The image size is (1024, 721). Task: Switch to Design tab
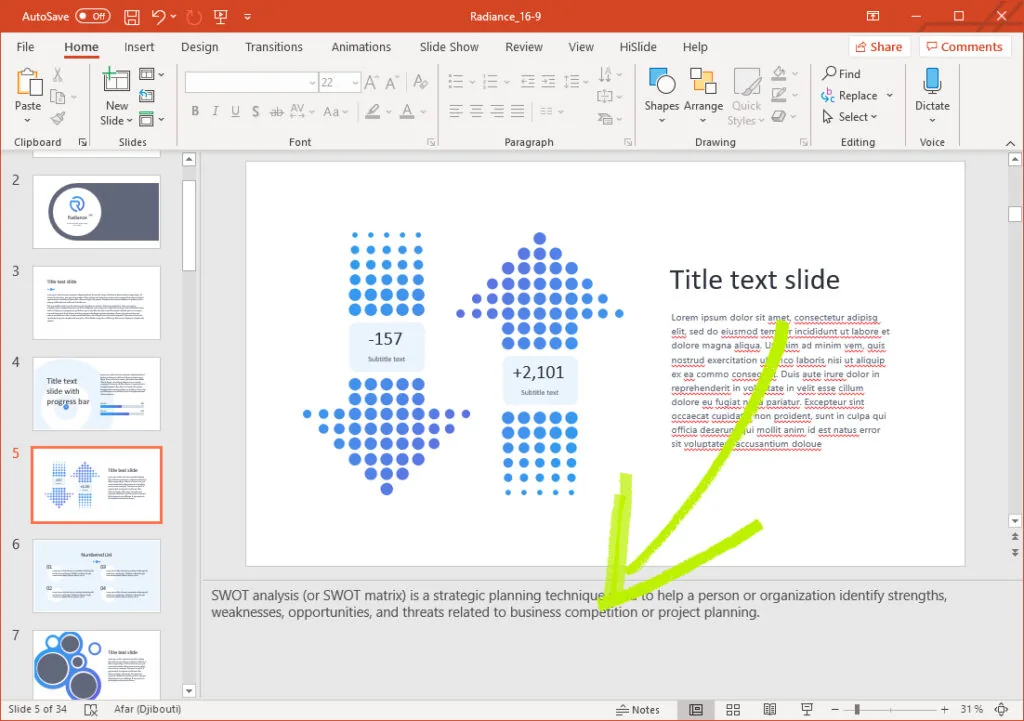point(200,47)
